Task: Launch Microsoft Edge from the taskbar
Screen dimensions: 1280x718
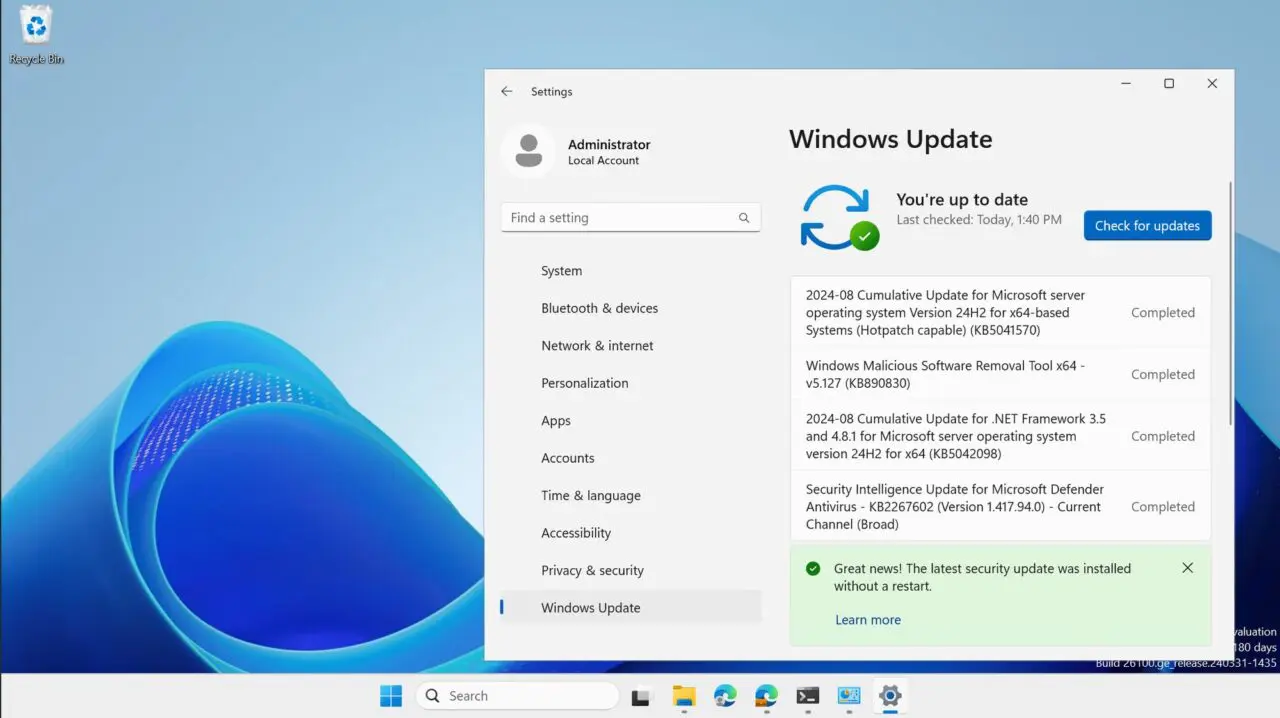Action: [x=724, y=695]
